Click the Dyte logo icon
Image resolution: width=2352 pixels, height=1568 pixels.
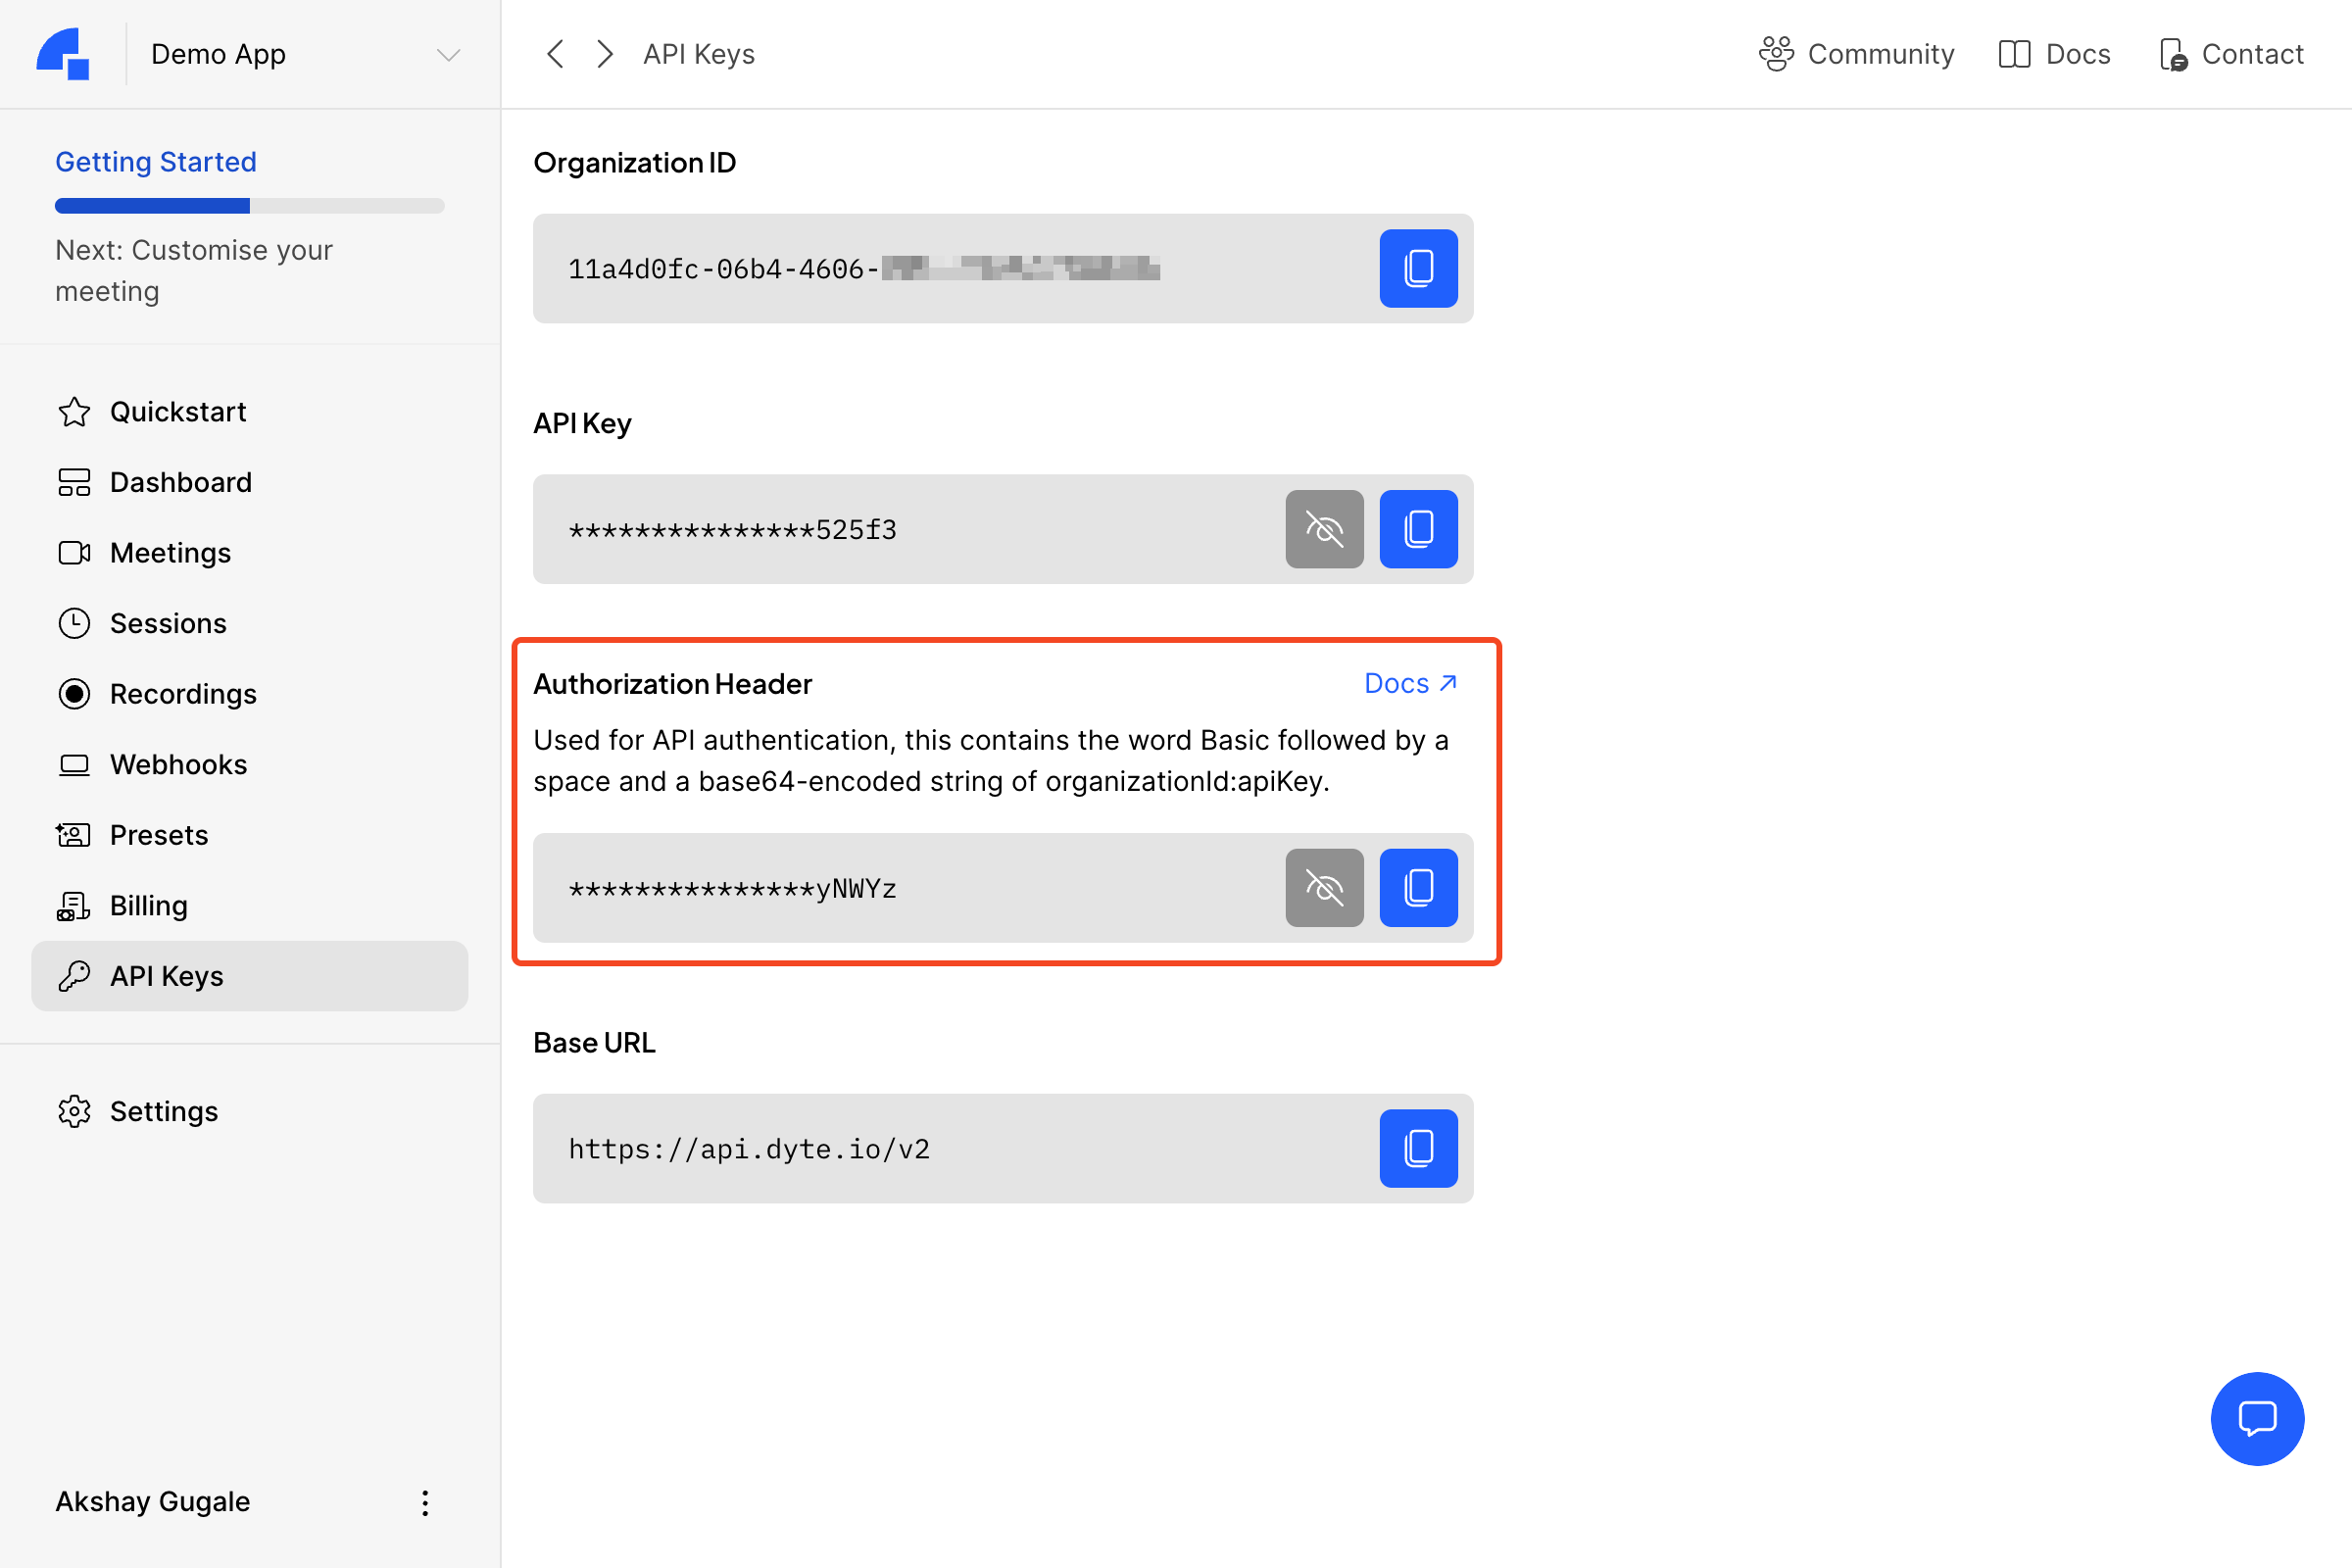[63, 54]
